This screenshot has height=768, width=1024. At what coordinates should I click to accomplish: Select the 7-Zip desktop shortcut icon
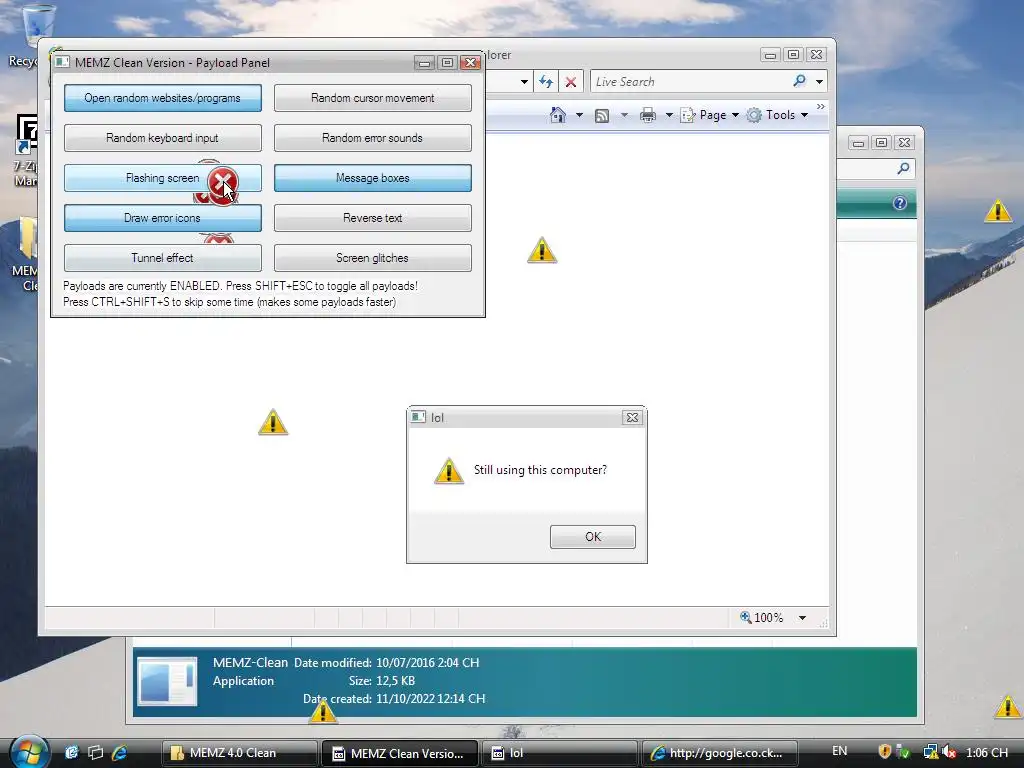(26, 152)
